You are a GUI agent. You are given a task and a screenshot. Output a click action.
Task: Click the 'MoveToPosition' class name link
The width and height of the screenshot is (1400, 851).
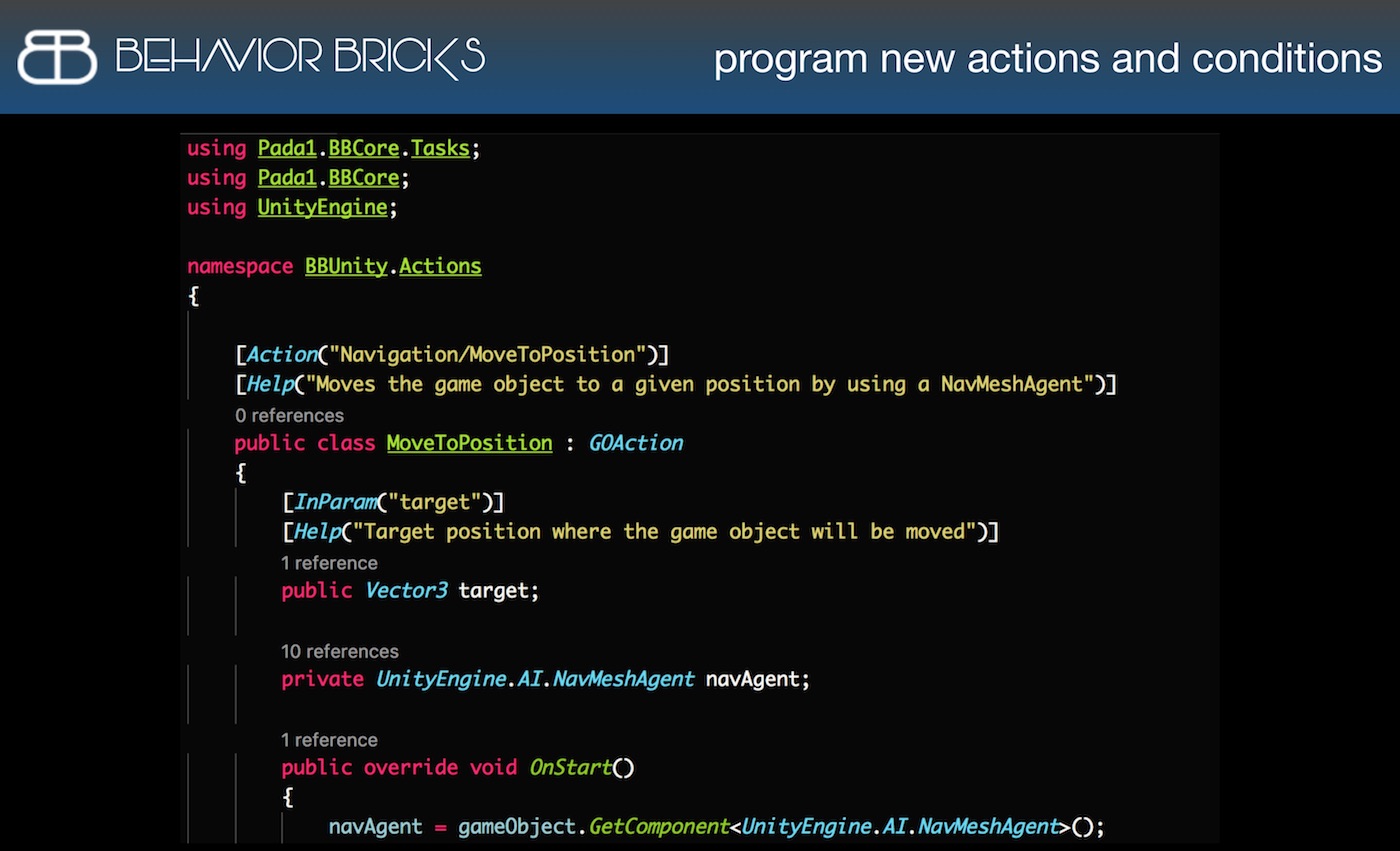point(469,443)
